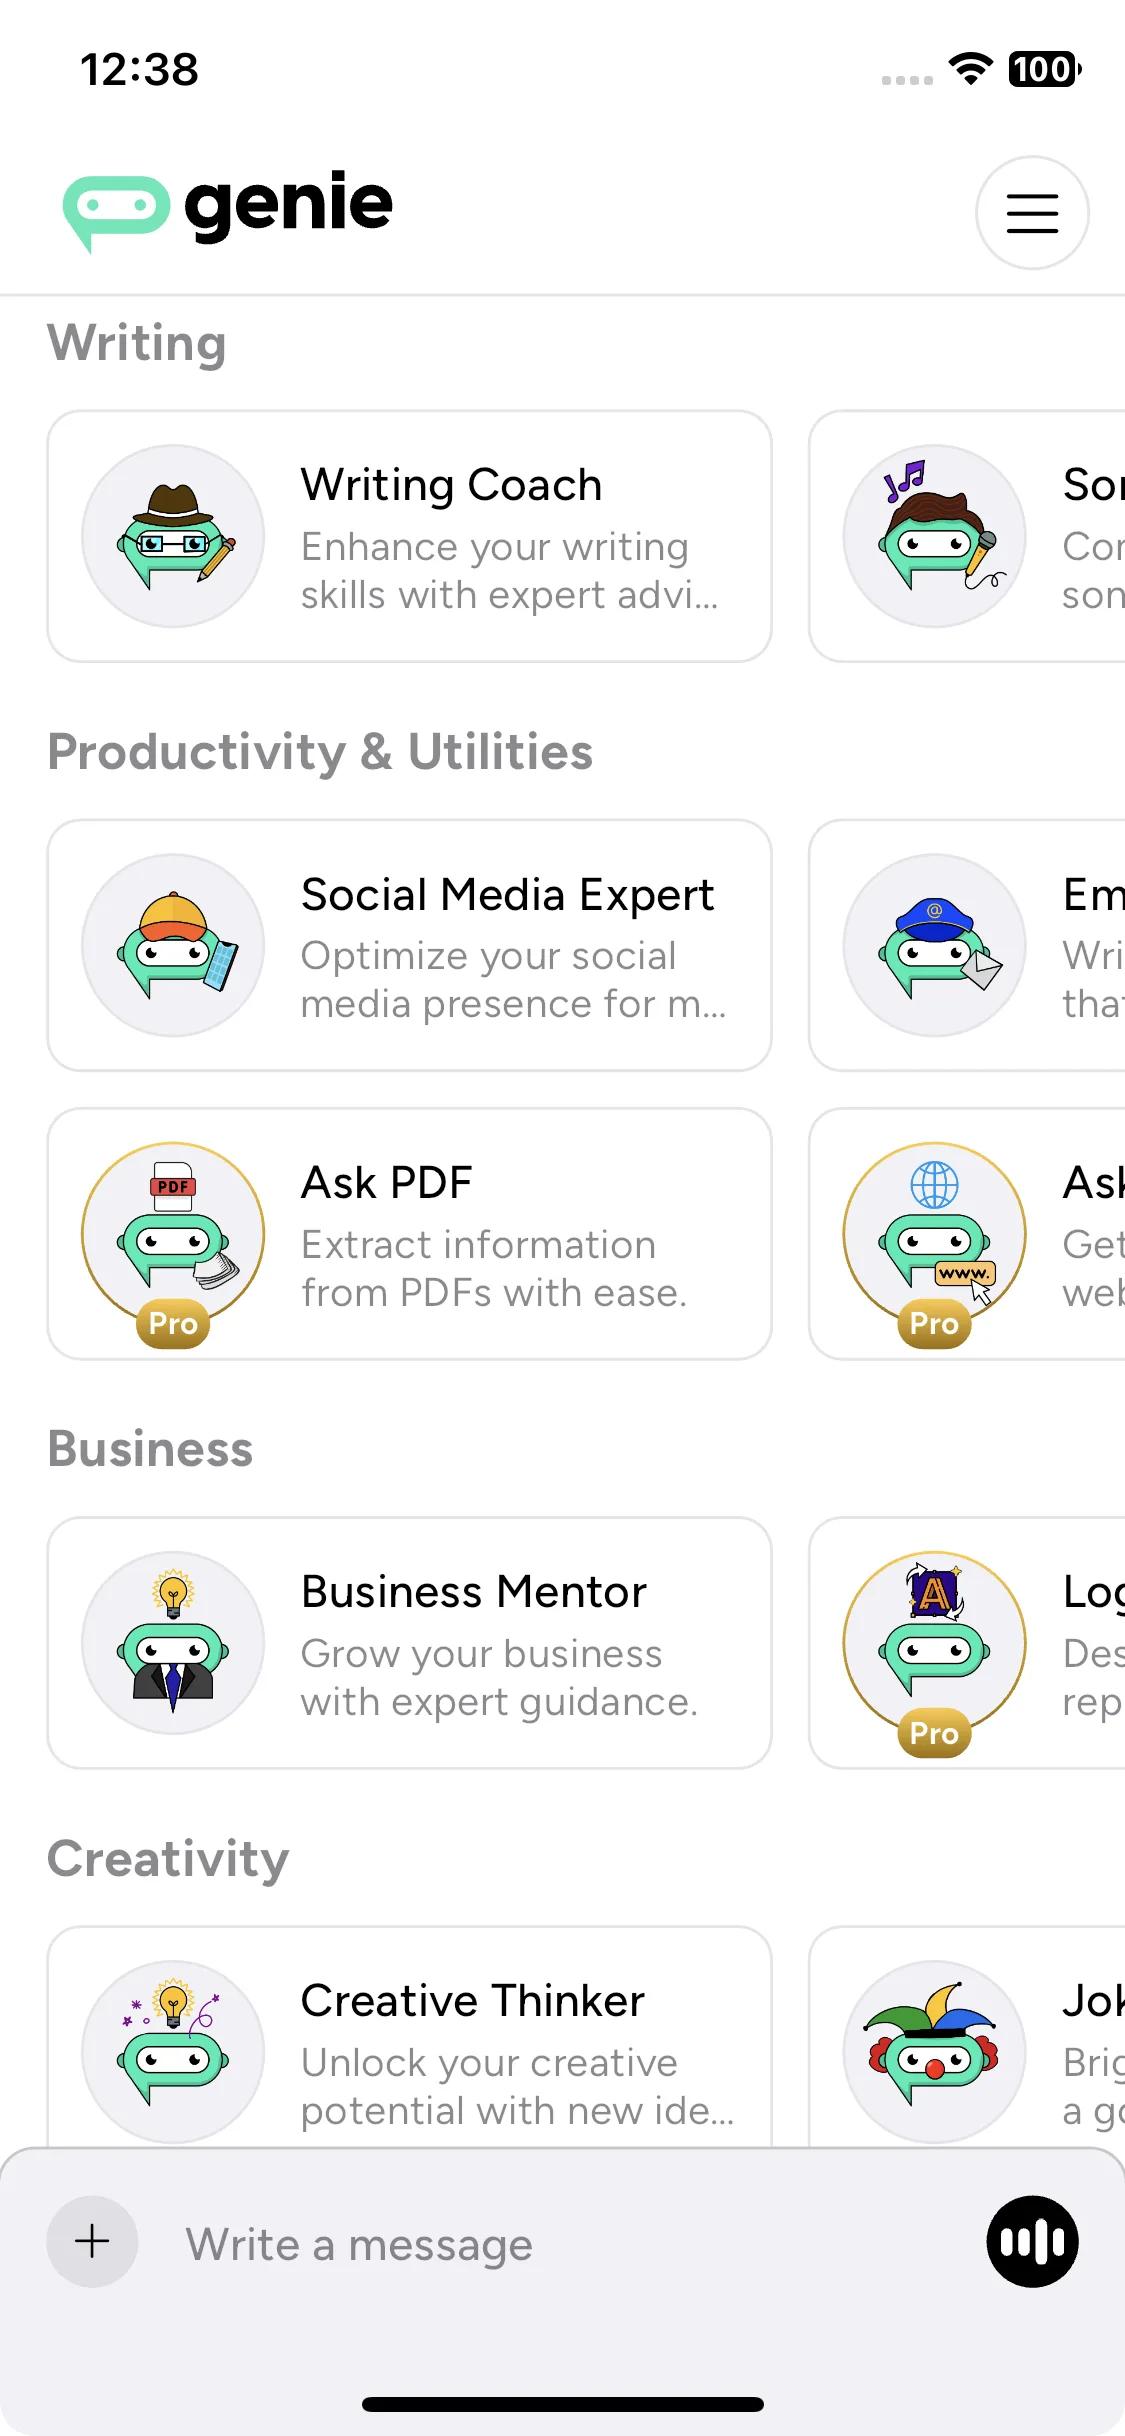This screenshot has height=2436, width=1125.
Task: Select the Creative Thinker assistant card
Action: tap(410, 2037)
